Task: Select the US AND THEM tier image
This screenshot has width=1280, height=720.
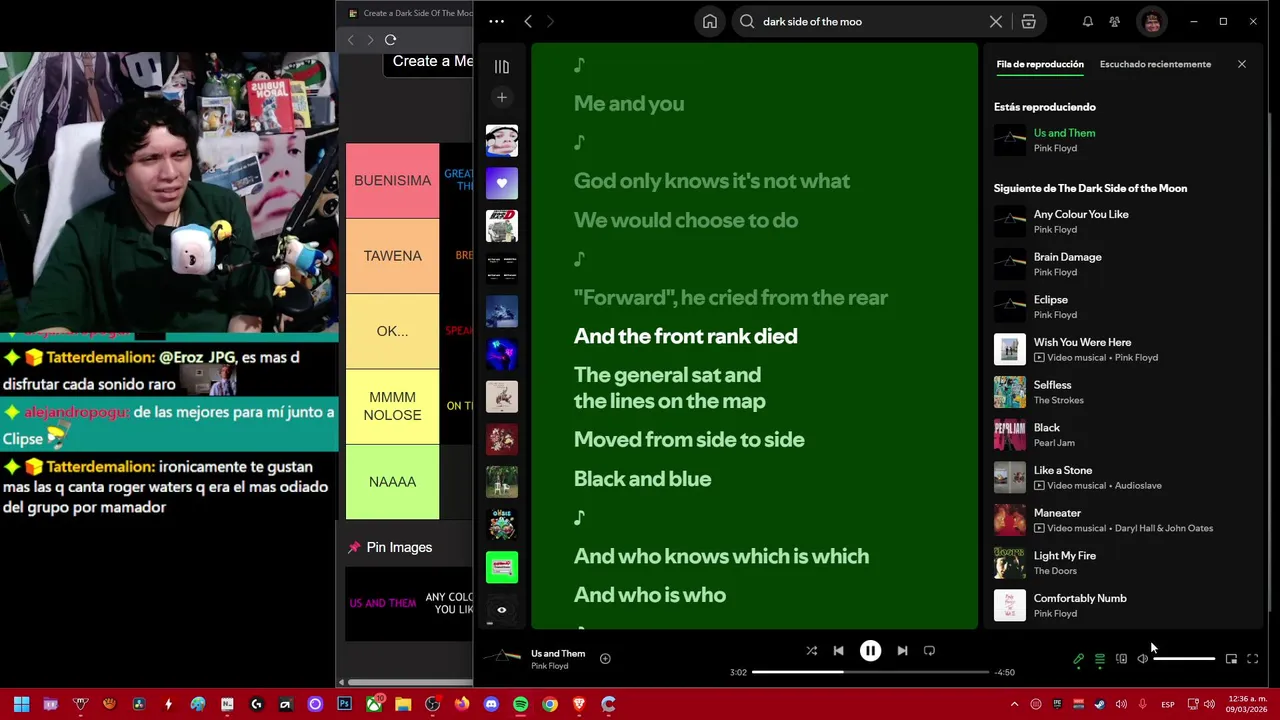Action: click(382, 603)
